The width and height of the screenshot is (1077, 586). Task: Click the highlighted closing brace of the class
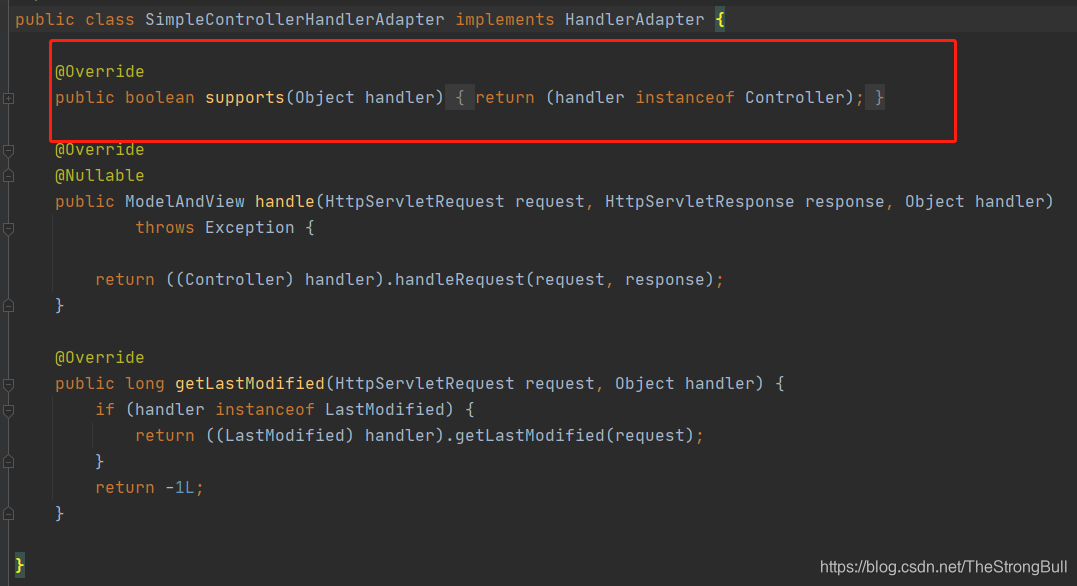19,565
